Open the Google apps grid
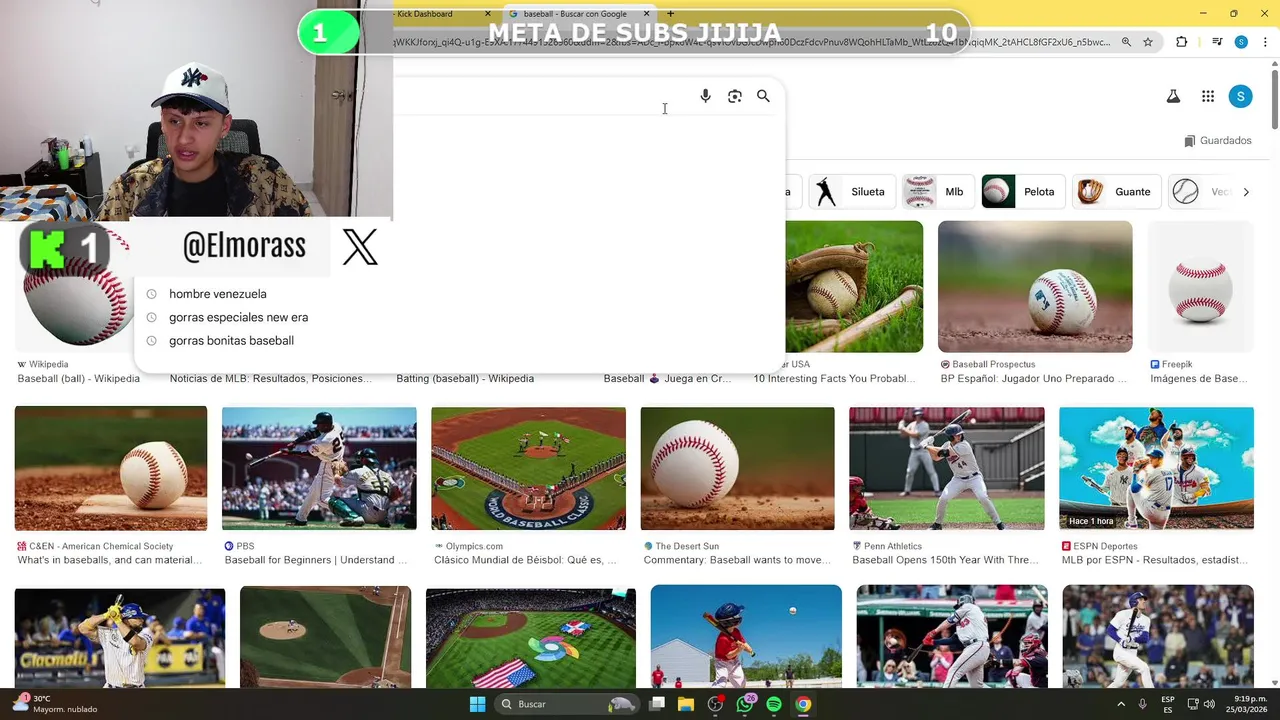Viewport: 1280px width, 720px height. pos(1208,96)
